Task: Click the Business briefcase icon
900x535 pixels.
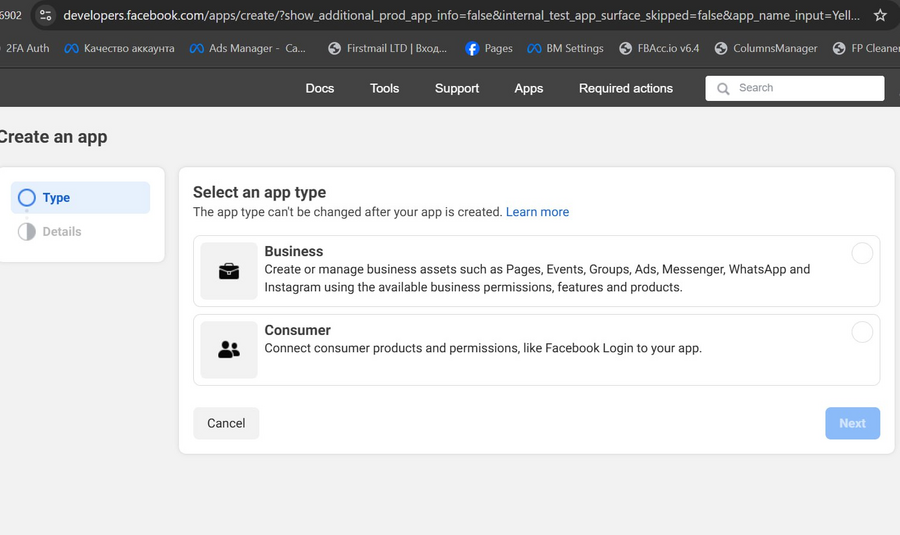Action: [229, 271]
